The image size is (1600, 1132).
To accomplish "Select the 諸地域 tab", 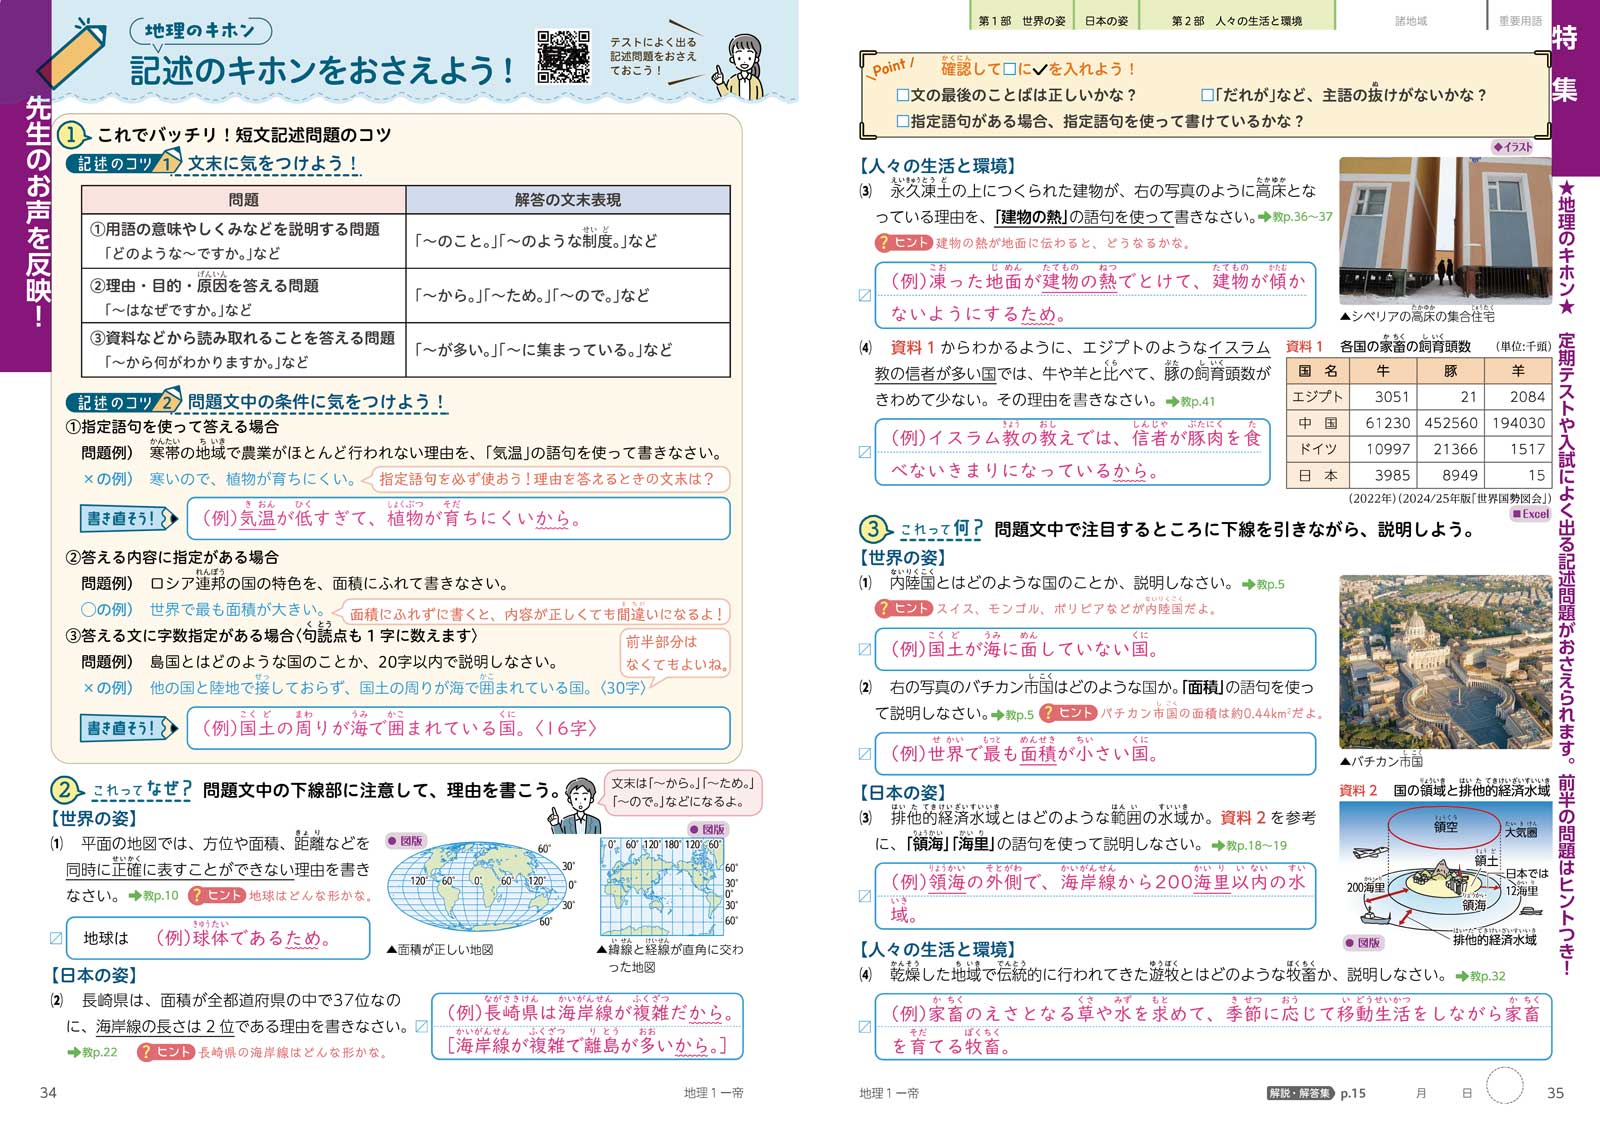I will pos(1411,20).
